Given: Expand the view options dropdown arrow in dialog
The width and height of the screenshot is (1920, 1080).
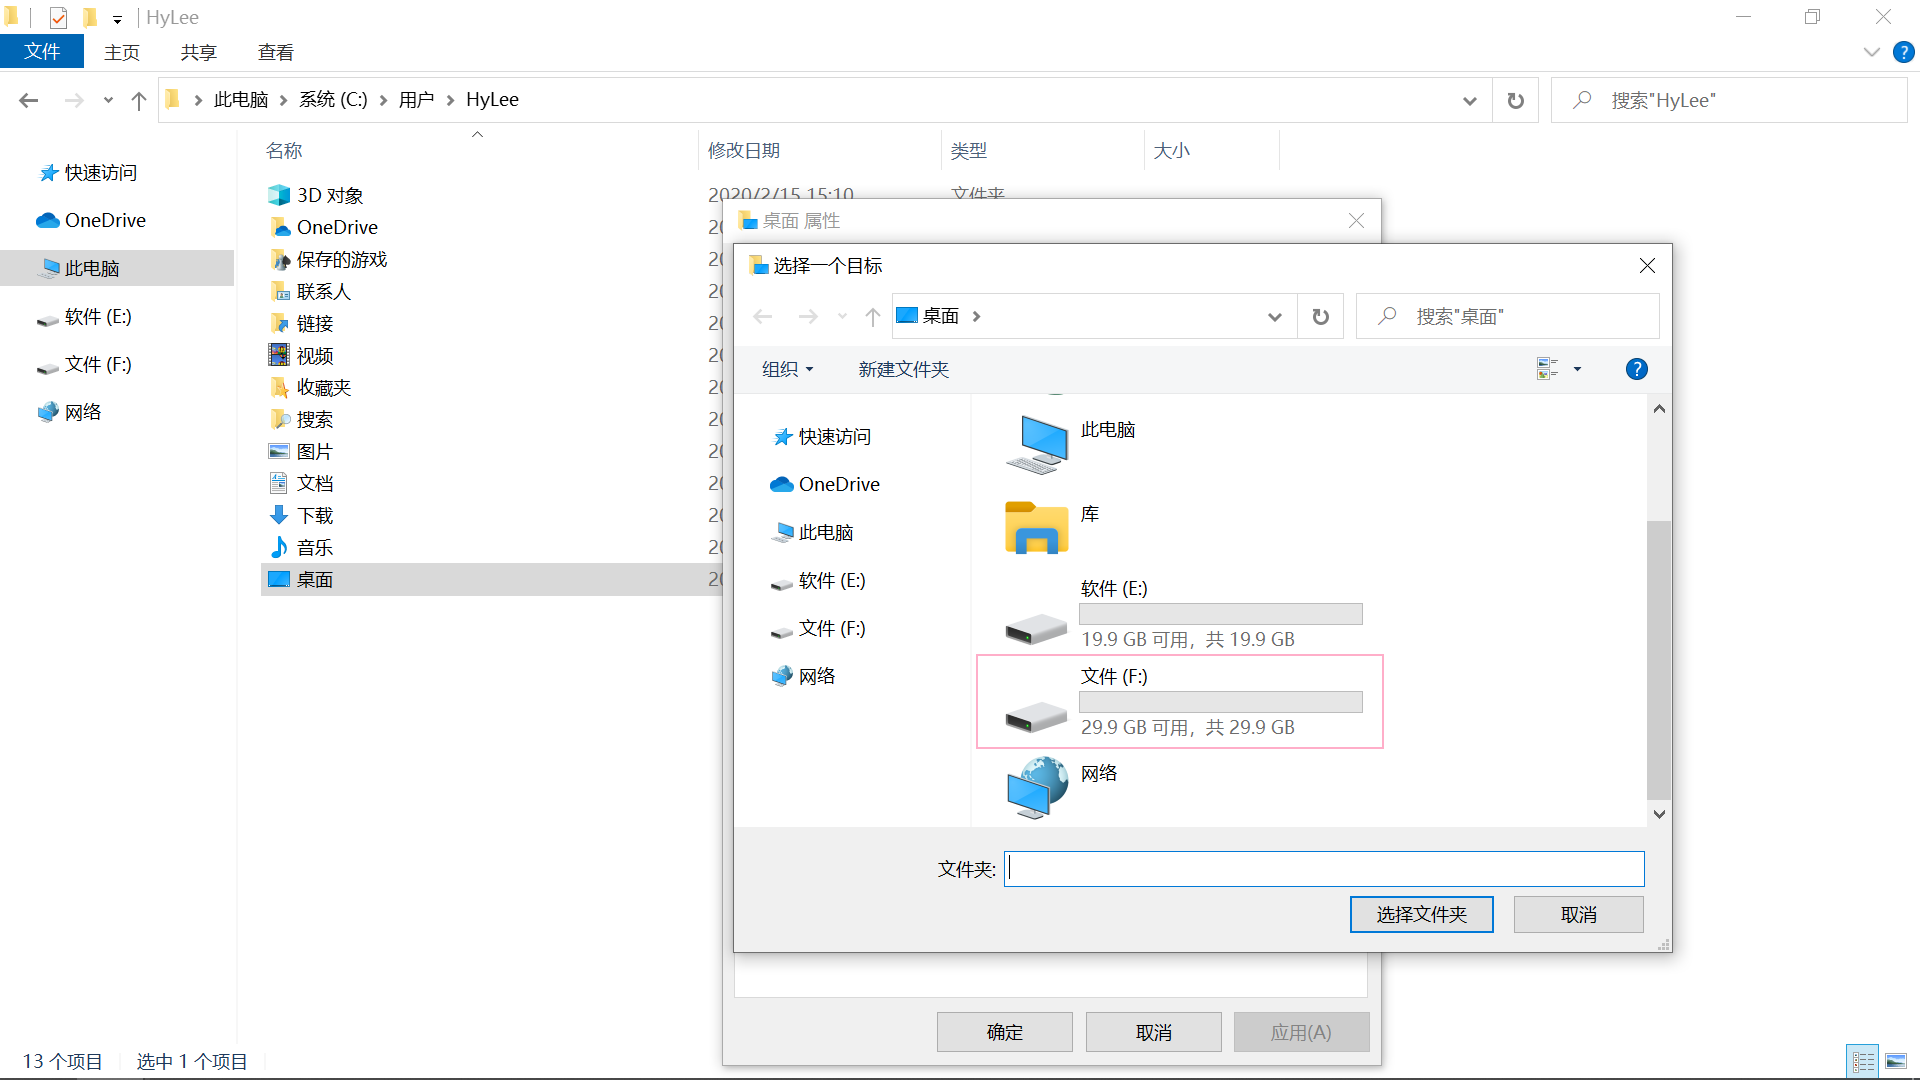Looking at the screenshot, I should pos(1578,369).
